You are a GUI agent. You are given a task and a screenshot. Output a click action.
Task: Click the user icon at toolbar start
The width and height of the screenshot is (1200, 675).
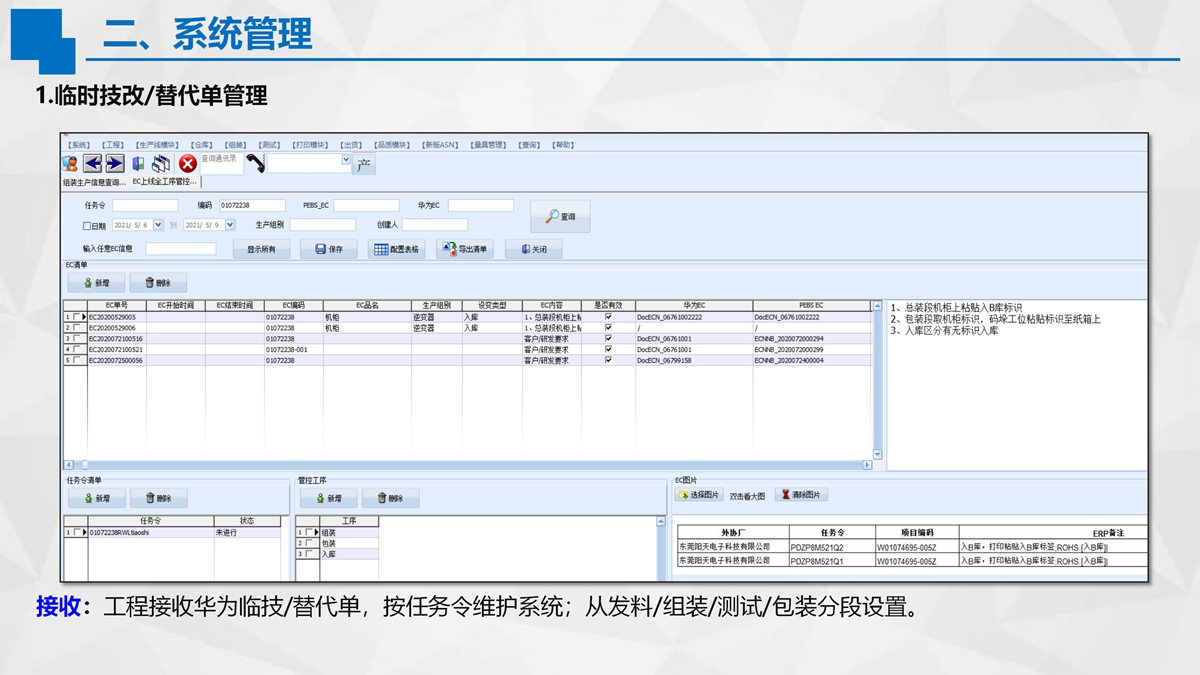pos(70,164)
